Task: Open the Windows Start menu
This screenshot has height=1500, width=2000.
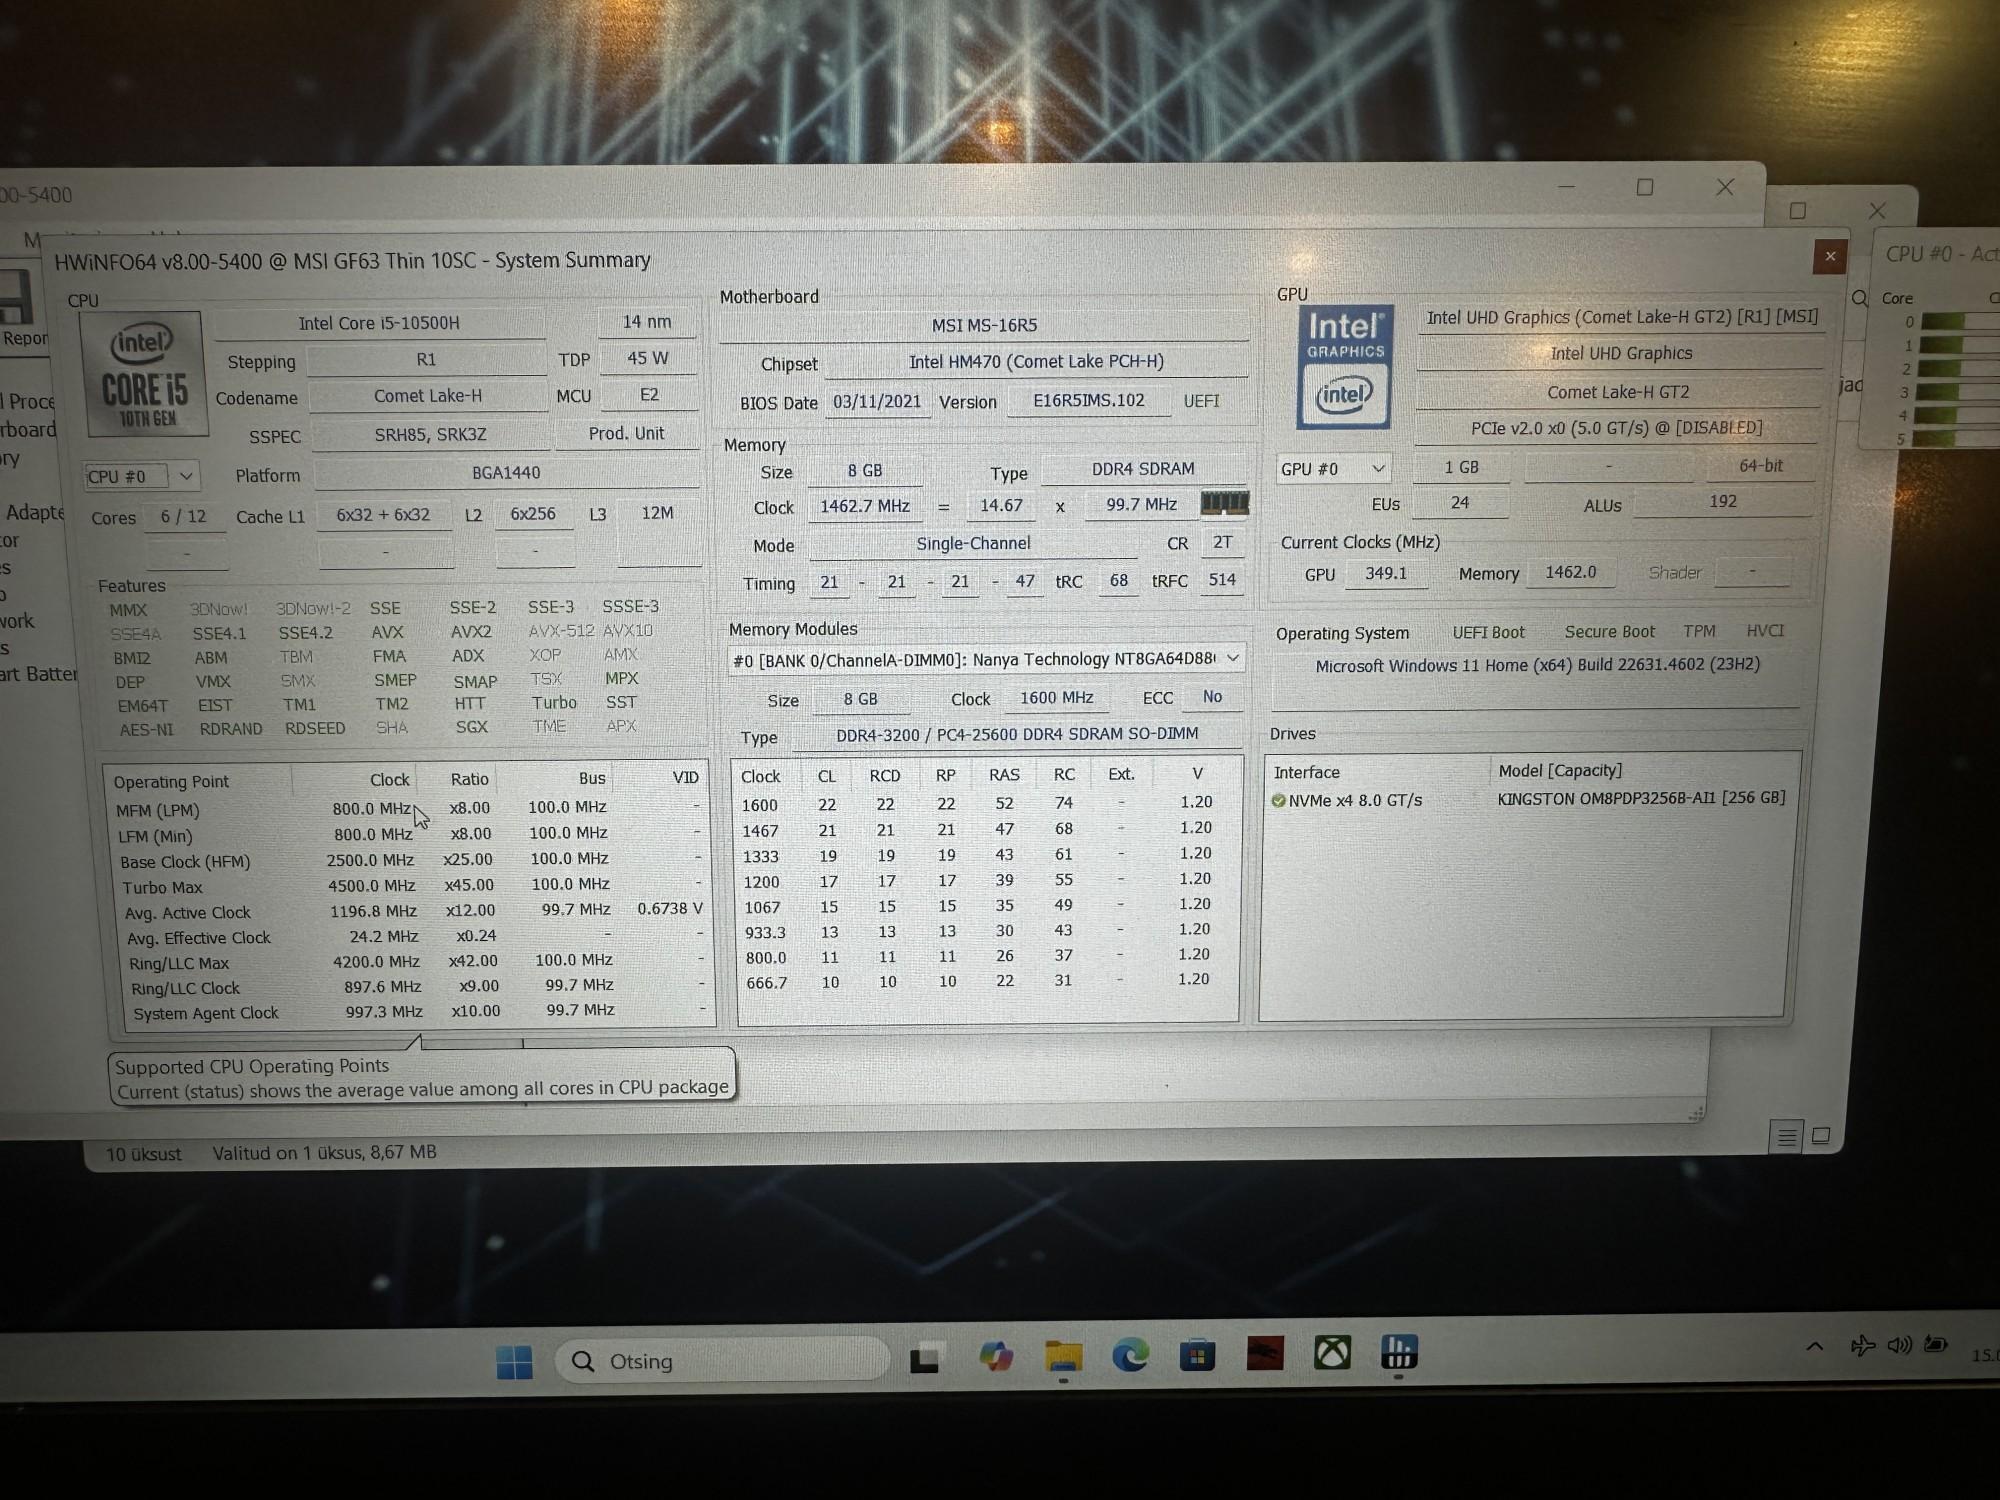Action: 515,1361
